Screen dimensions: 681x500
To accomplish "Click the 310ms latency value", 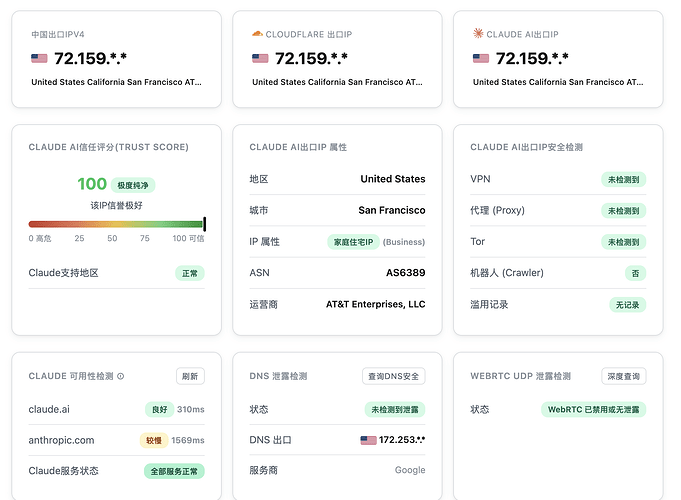I will [x=191, y=409].
